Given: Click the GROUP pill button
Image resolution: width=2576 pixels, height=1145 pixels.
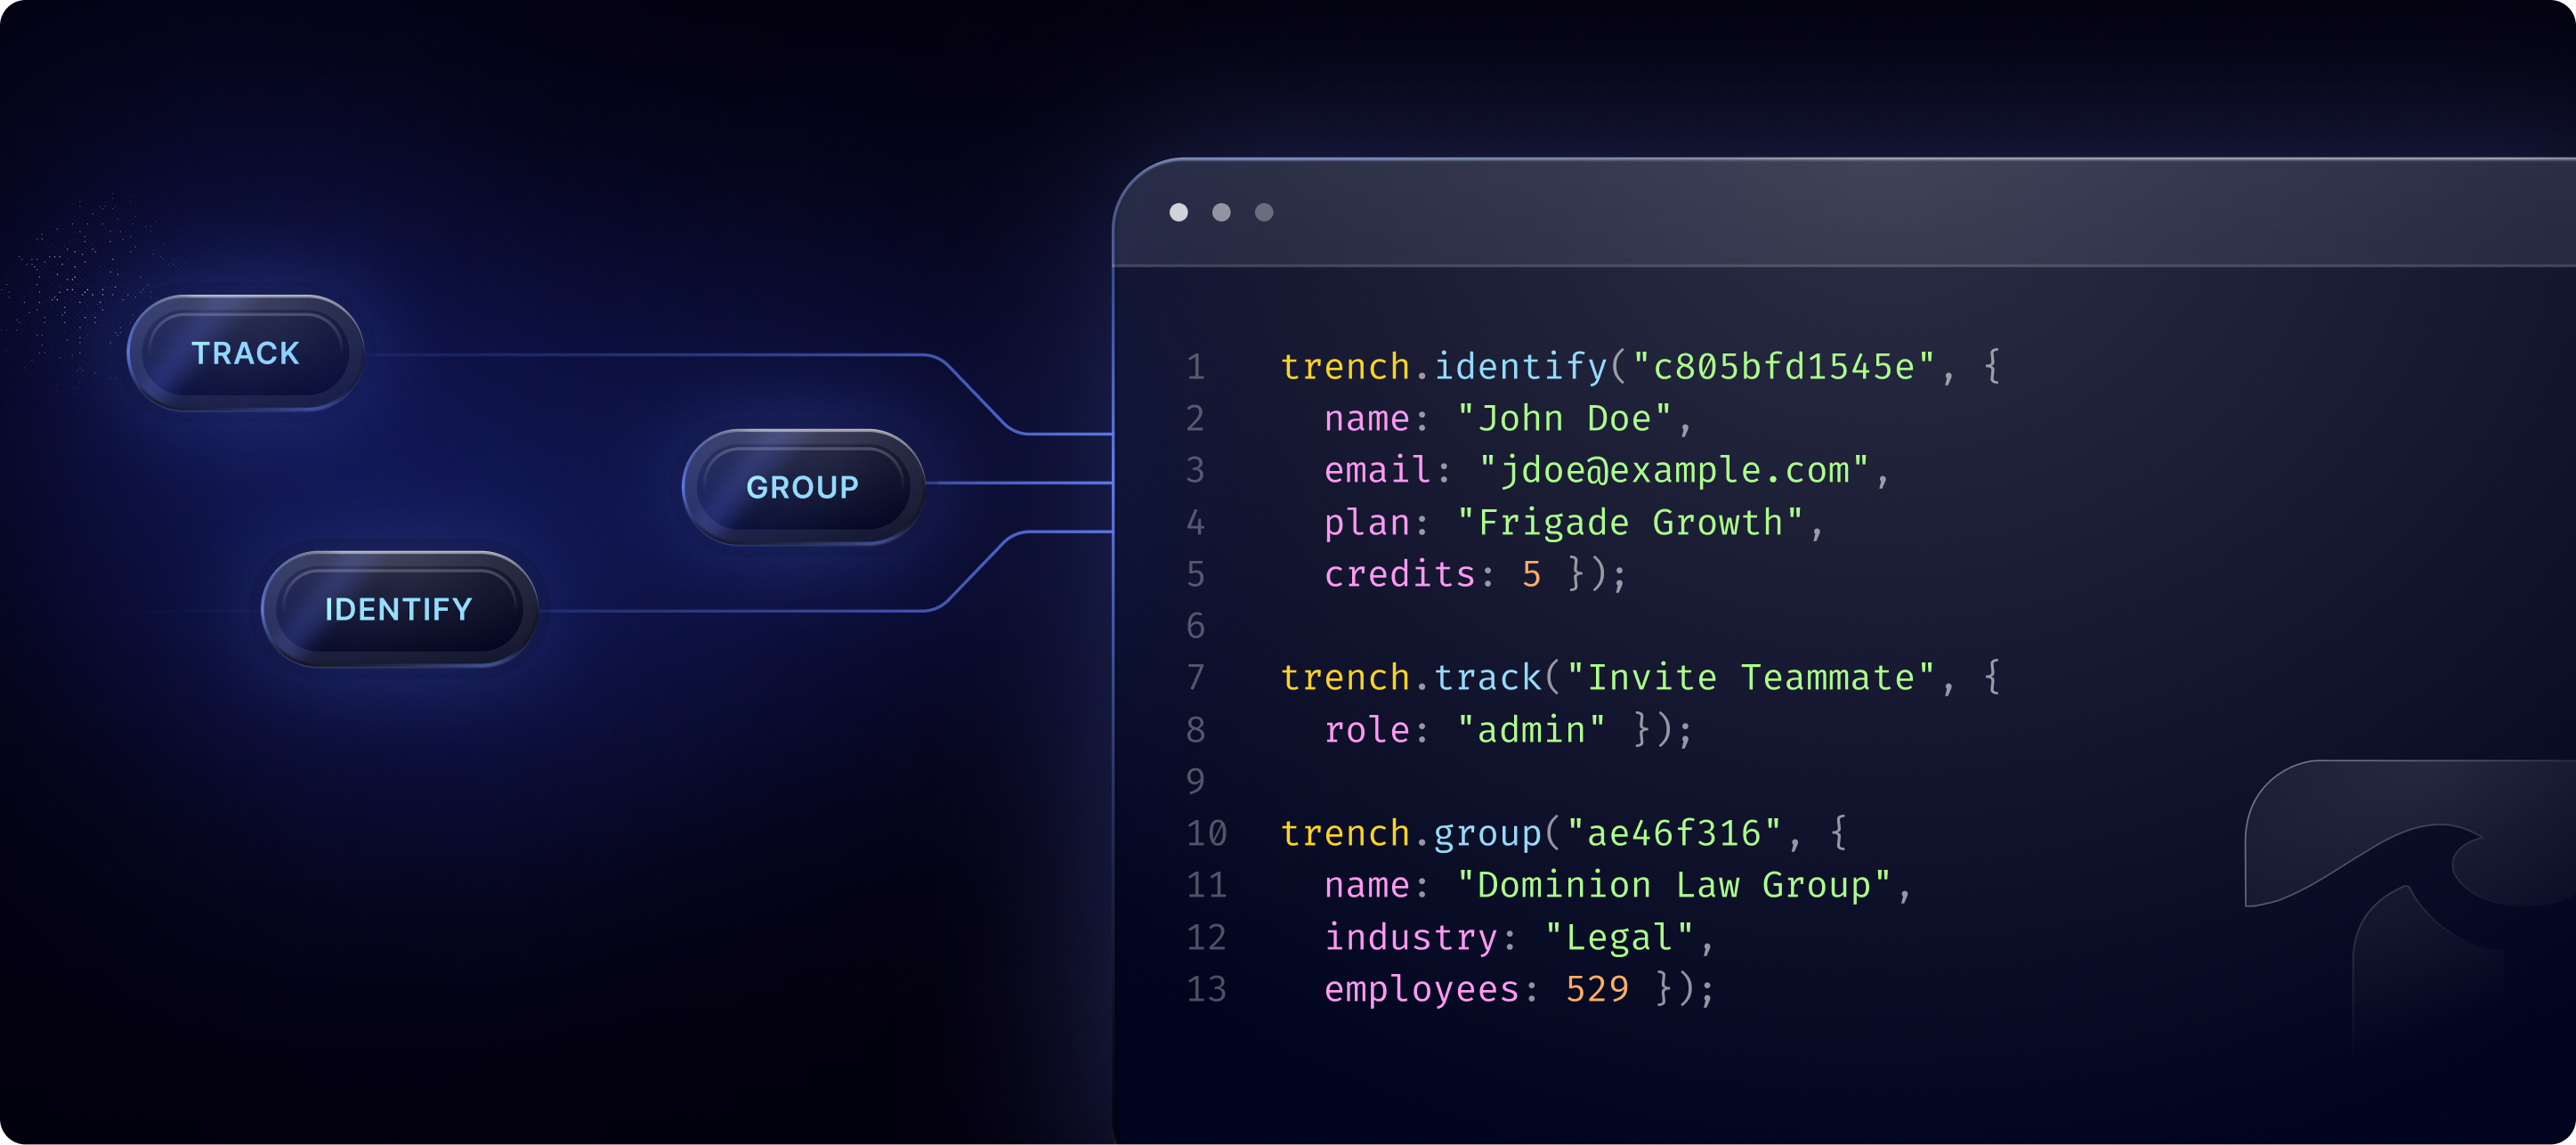Looking at the screenshot, I should point(802,487).
